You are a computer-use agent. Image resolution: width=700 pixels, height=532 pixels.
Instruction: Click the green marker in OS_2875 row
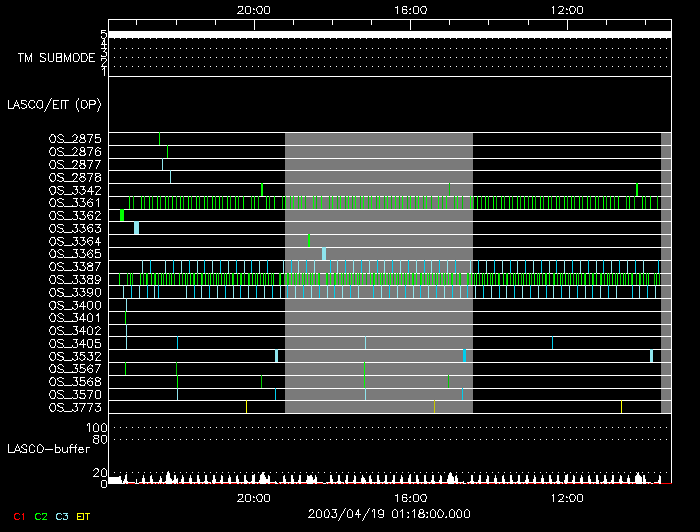pos(159,139)
